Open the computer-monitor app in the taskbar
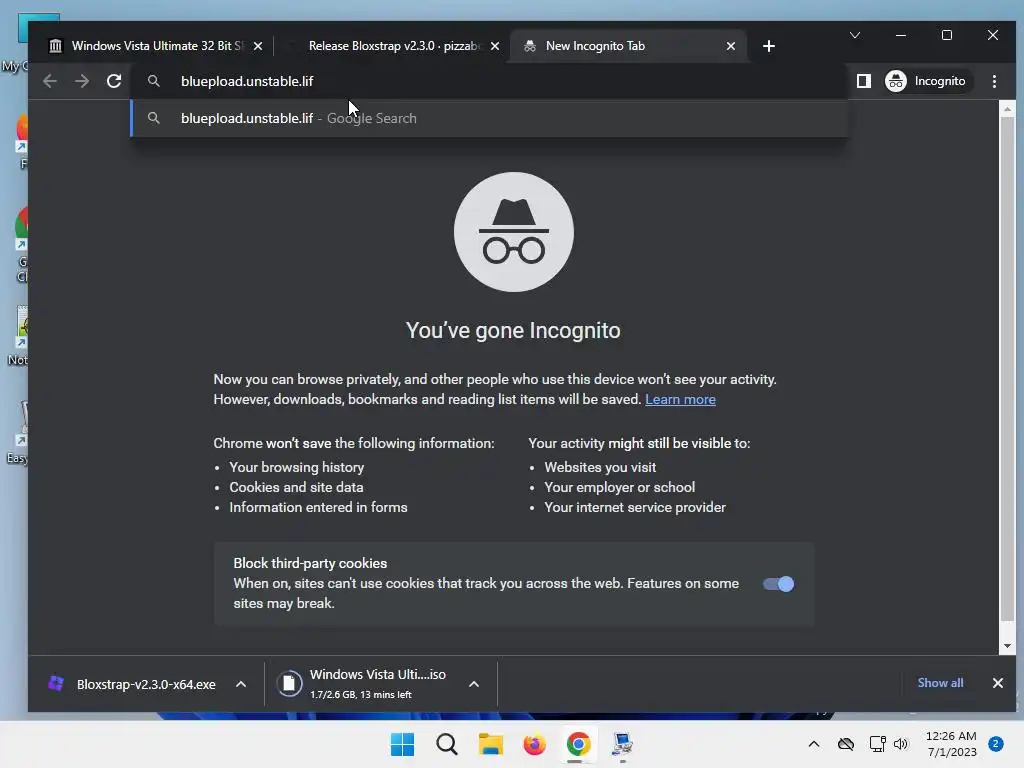This screenshot has width=1024, height=768. [622, 744]
